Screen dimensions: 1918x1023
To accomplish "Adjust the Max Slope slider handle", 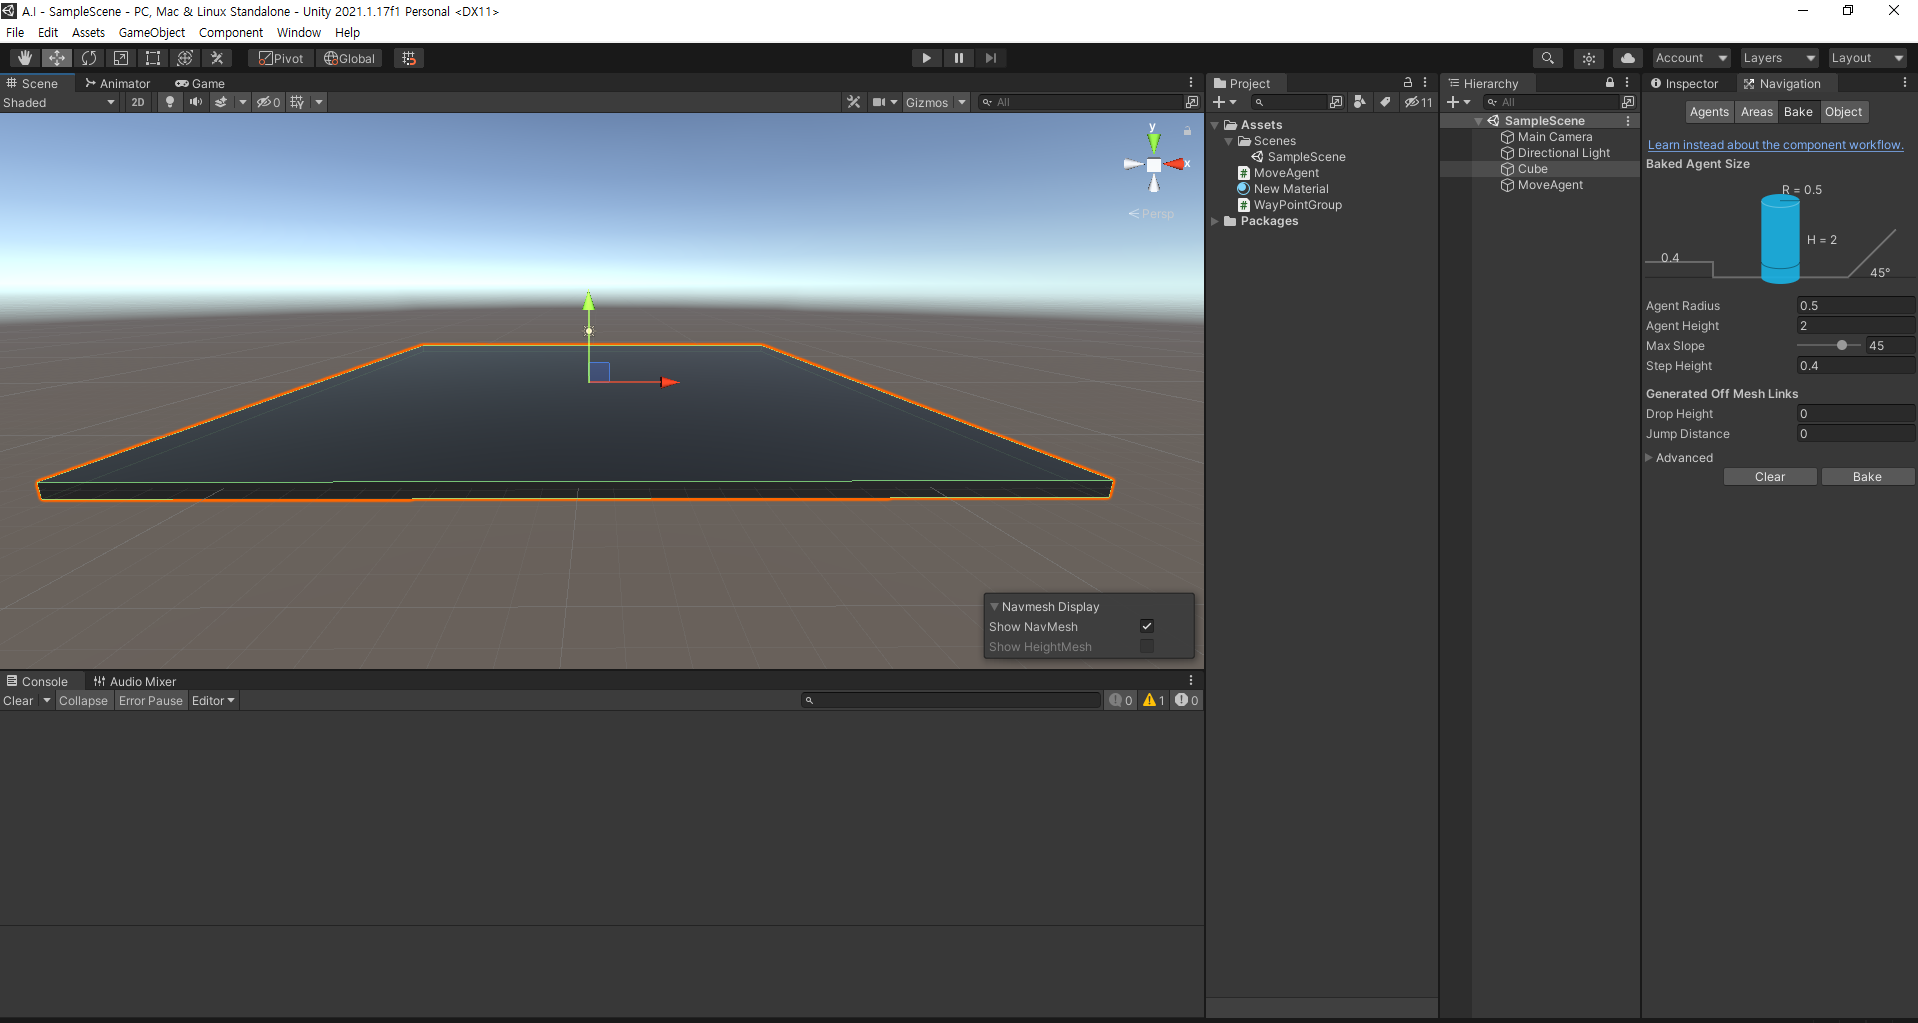I will click(x=1842, y=346).
